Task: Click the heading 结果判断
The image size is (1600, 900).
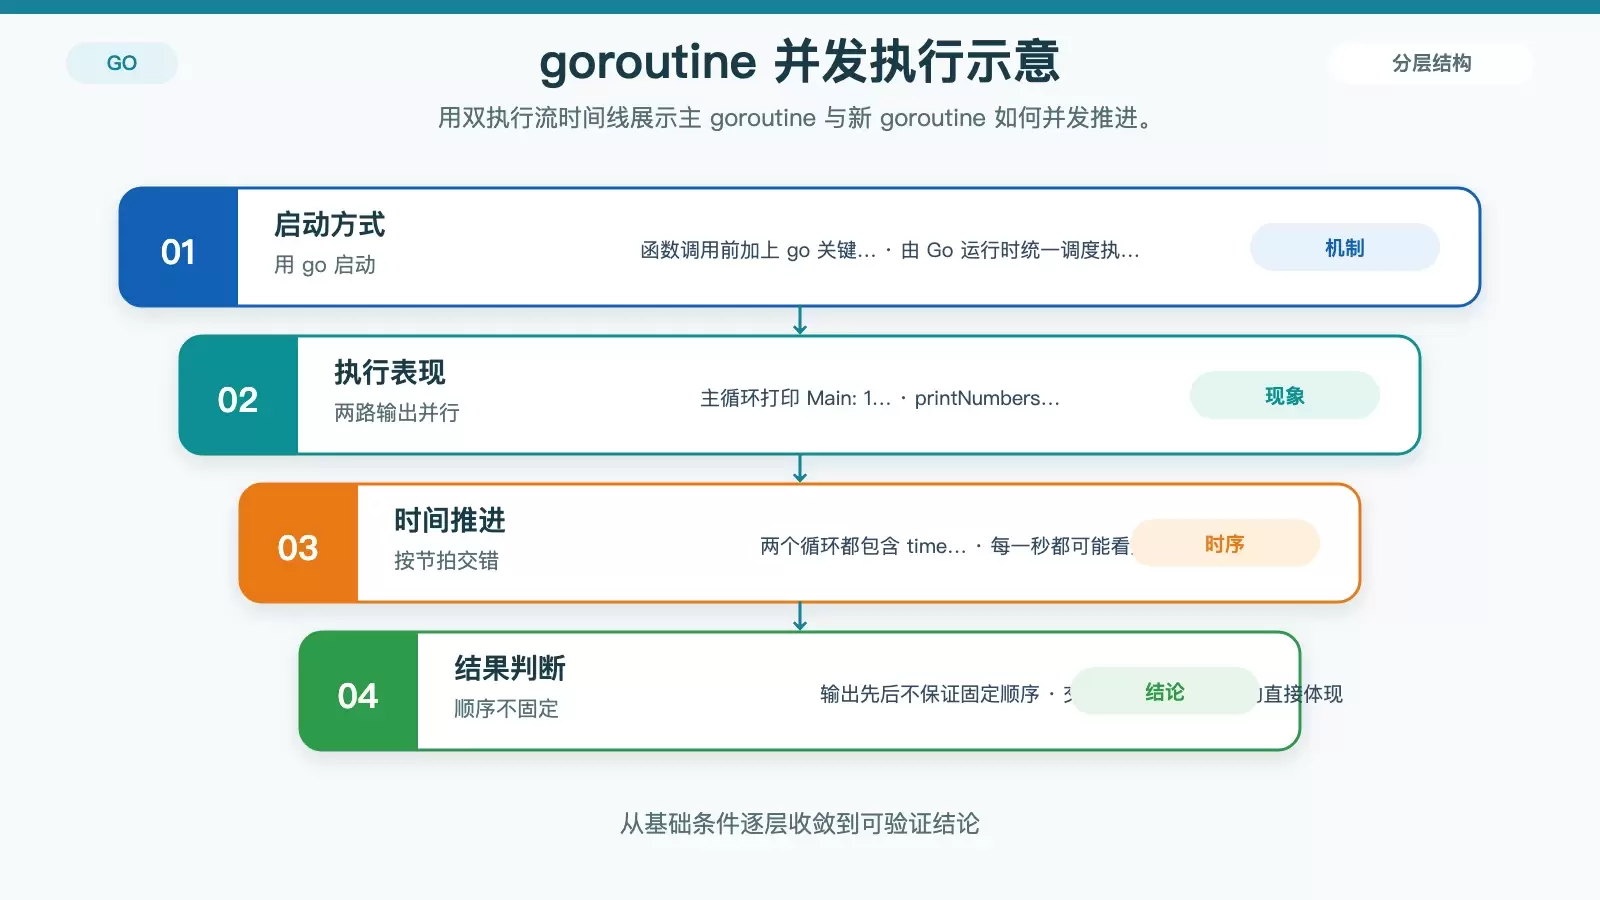Action: click(510, 668)
